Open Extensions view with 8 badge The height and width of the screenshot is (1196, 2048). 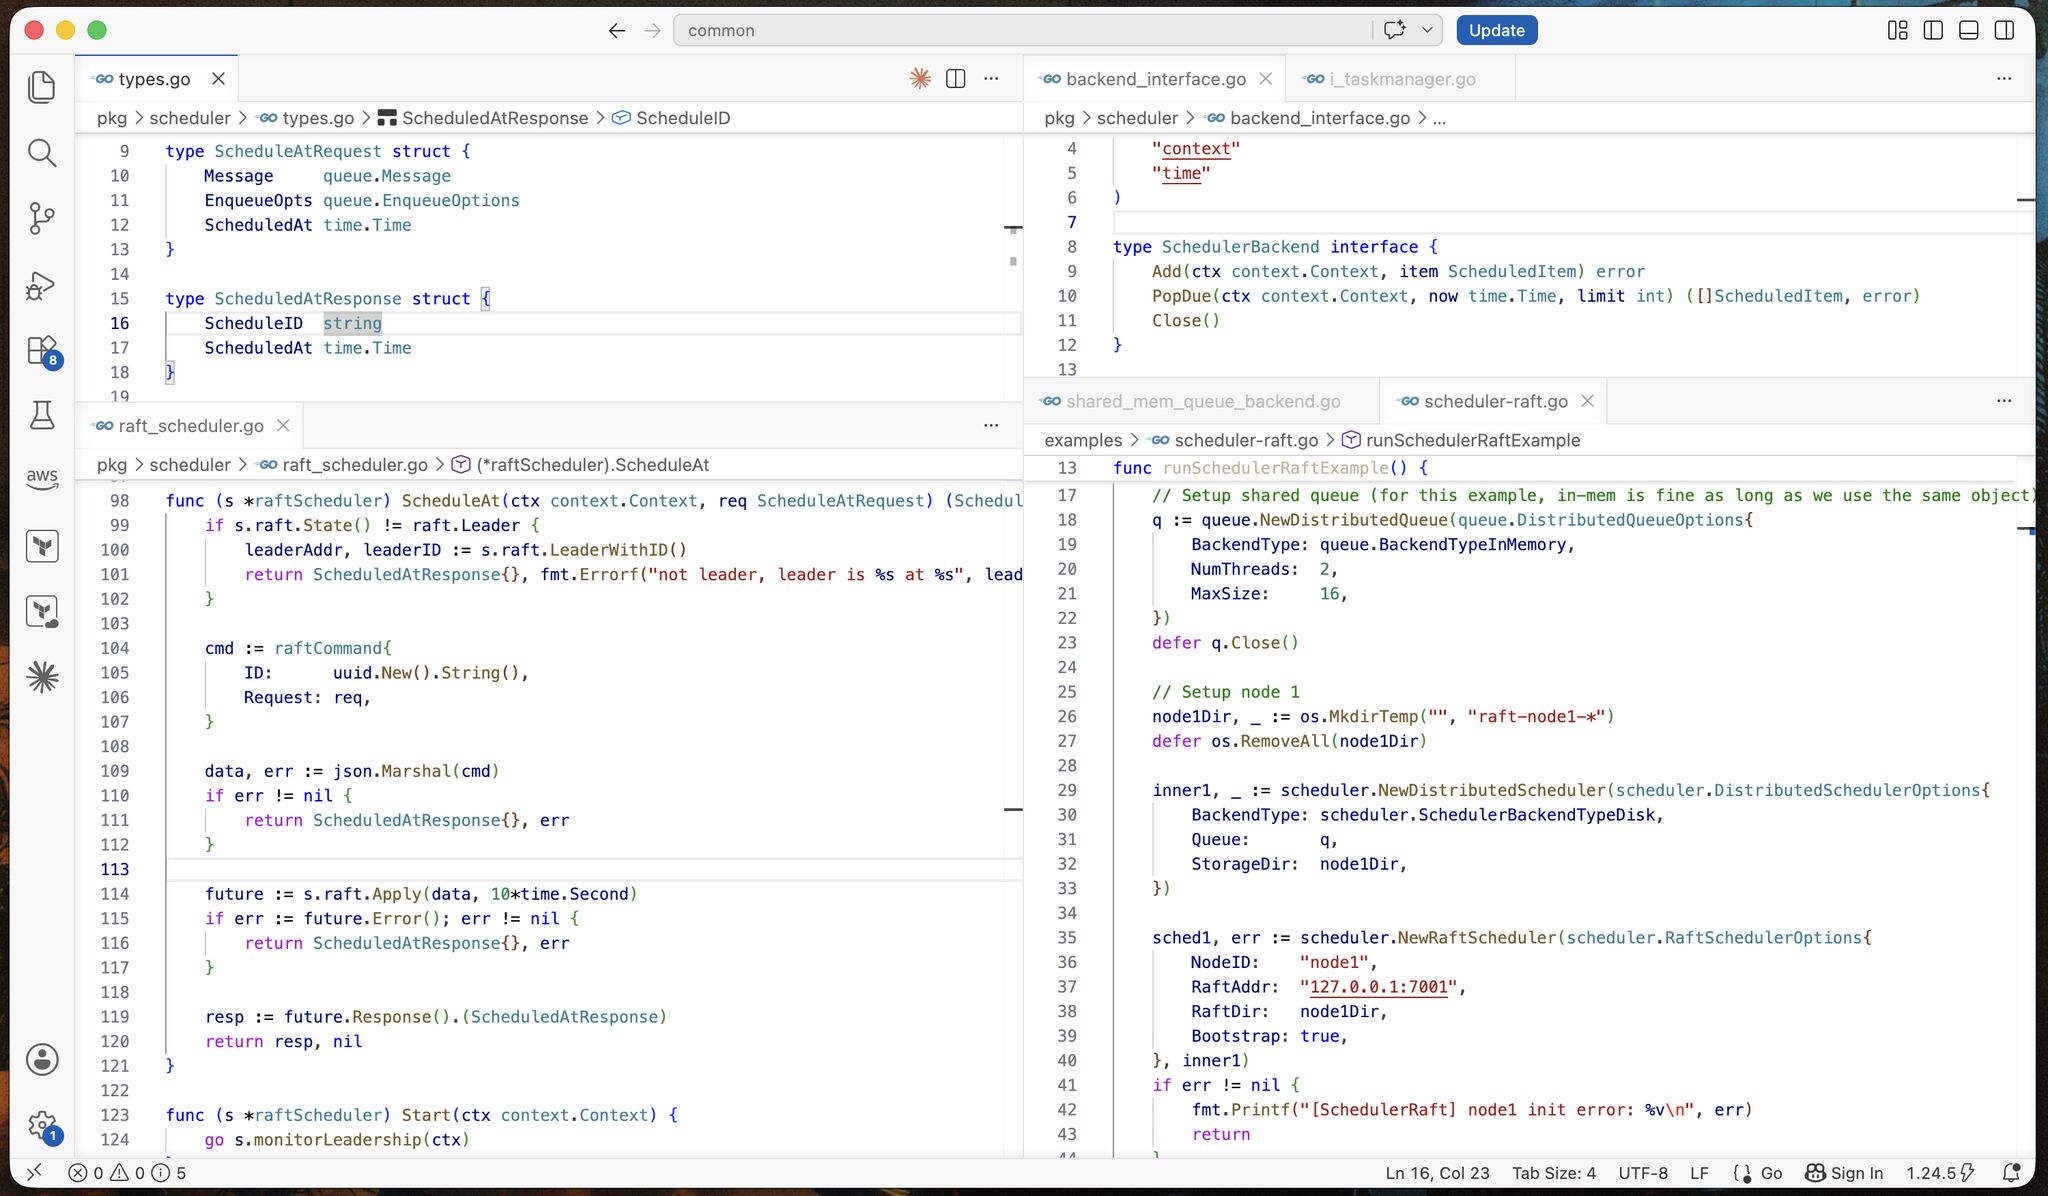click(x=42, y=351)
